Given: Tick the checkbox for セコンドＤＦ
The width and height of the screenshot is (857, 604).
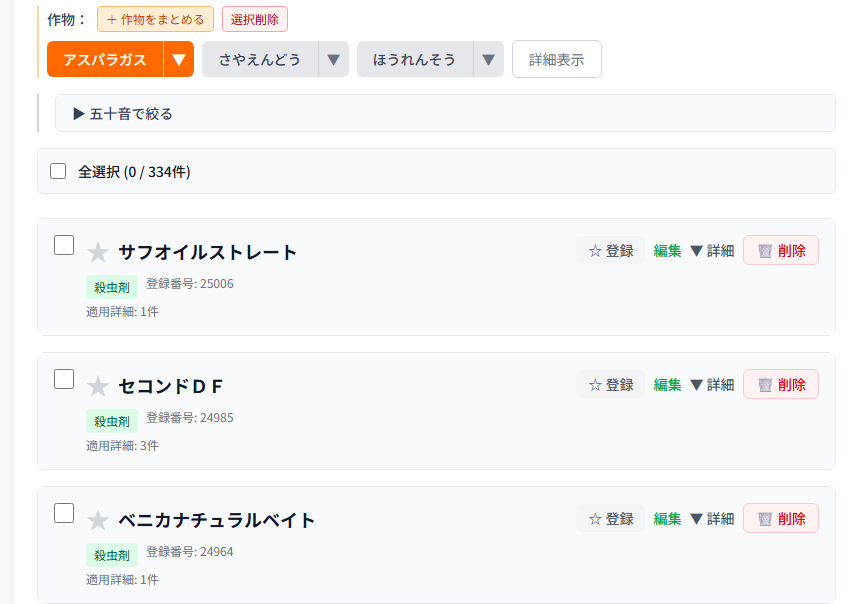Looking at the screenshot, I should point(64,379).
